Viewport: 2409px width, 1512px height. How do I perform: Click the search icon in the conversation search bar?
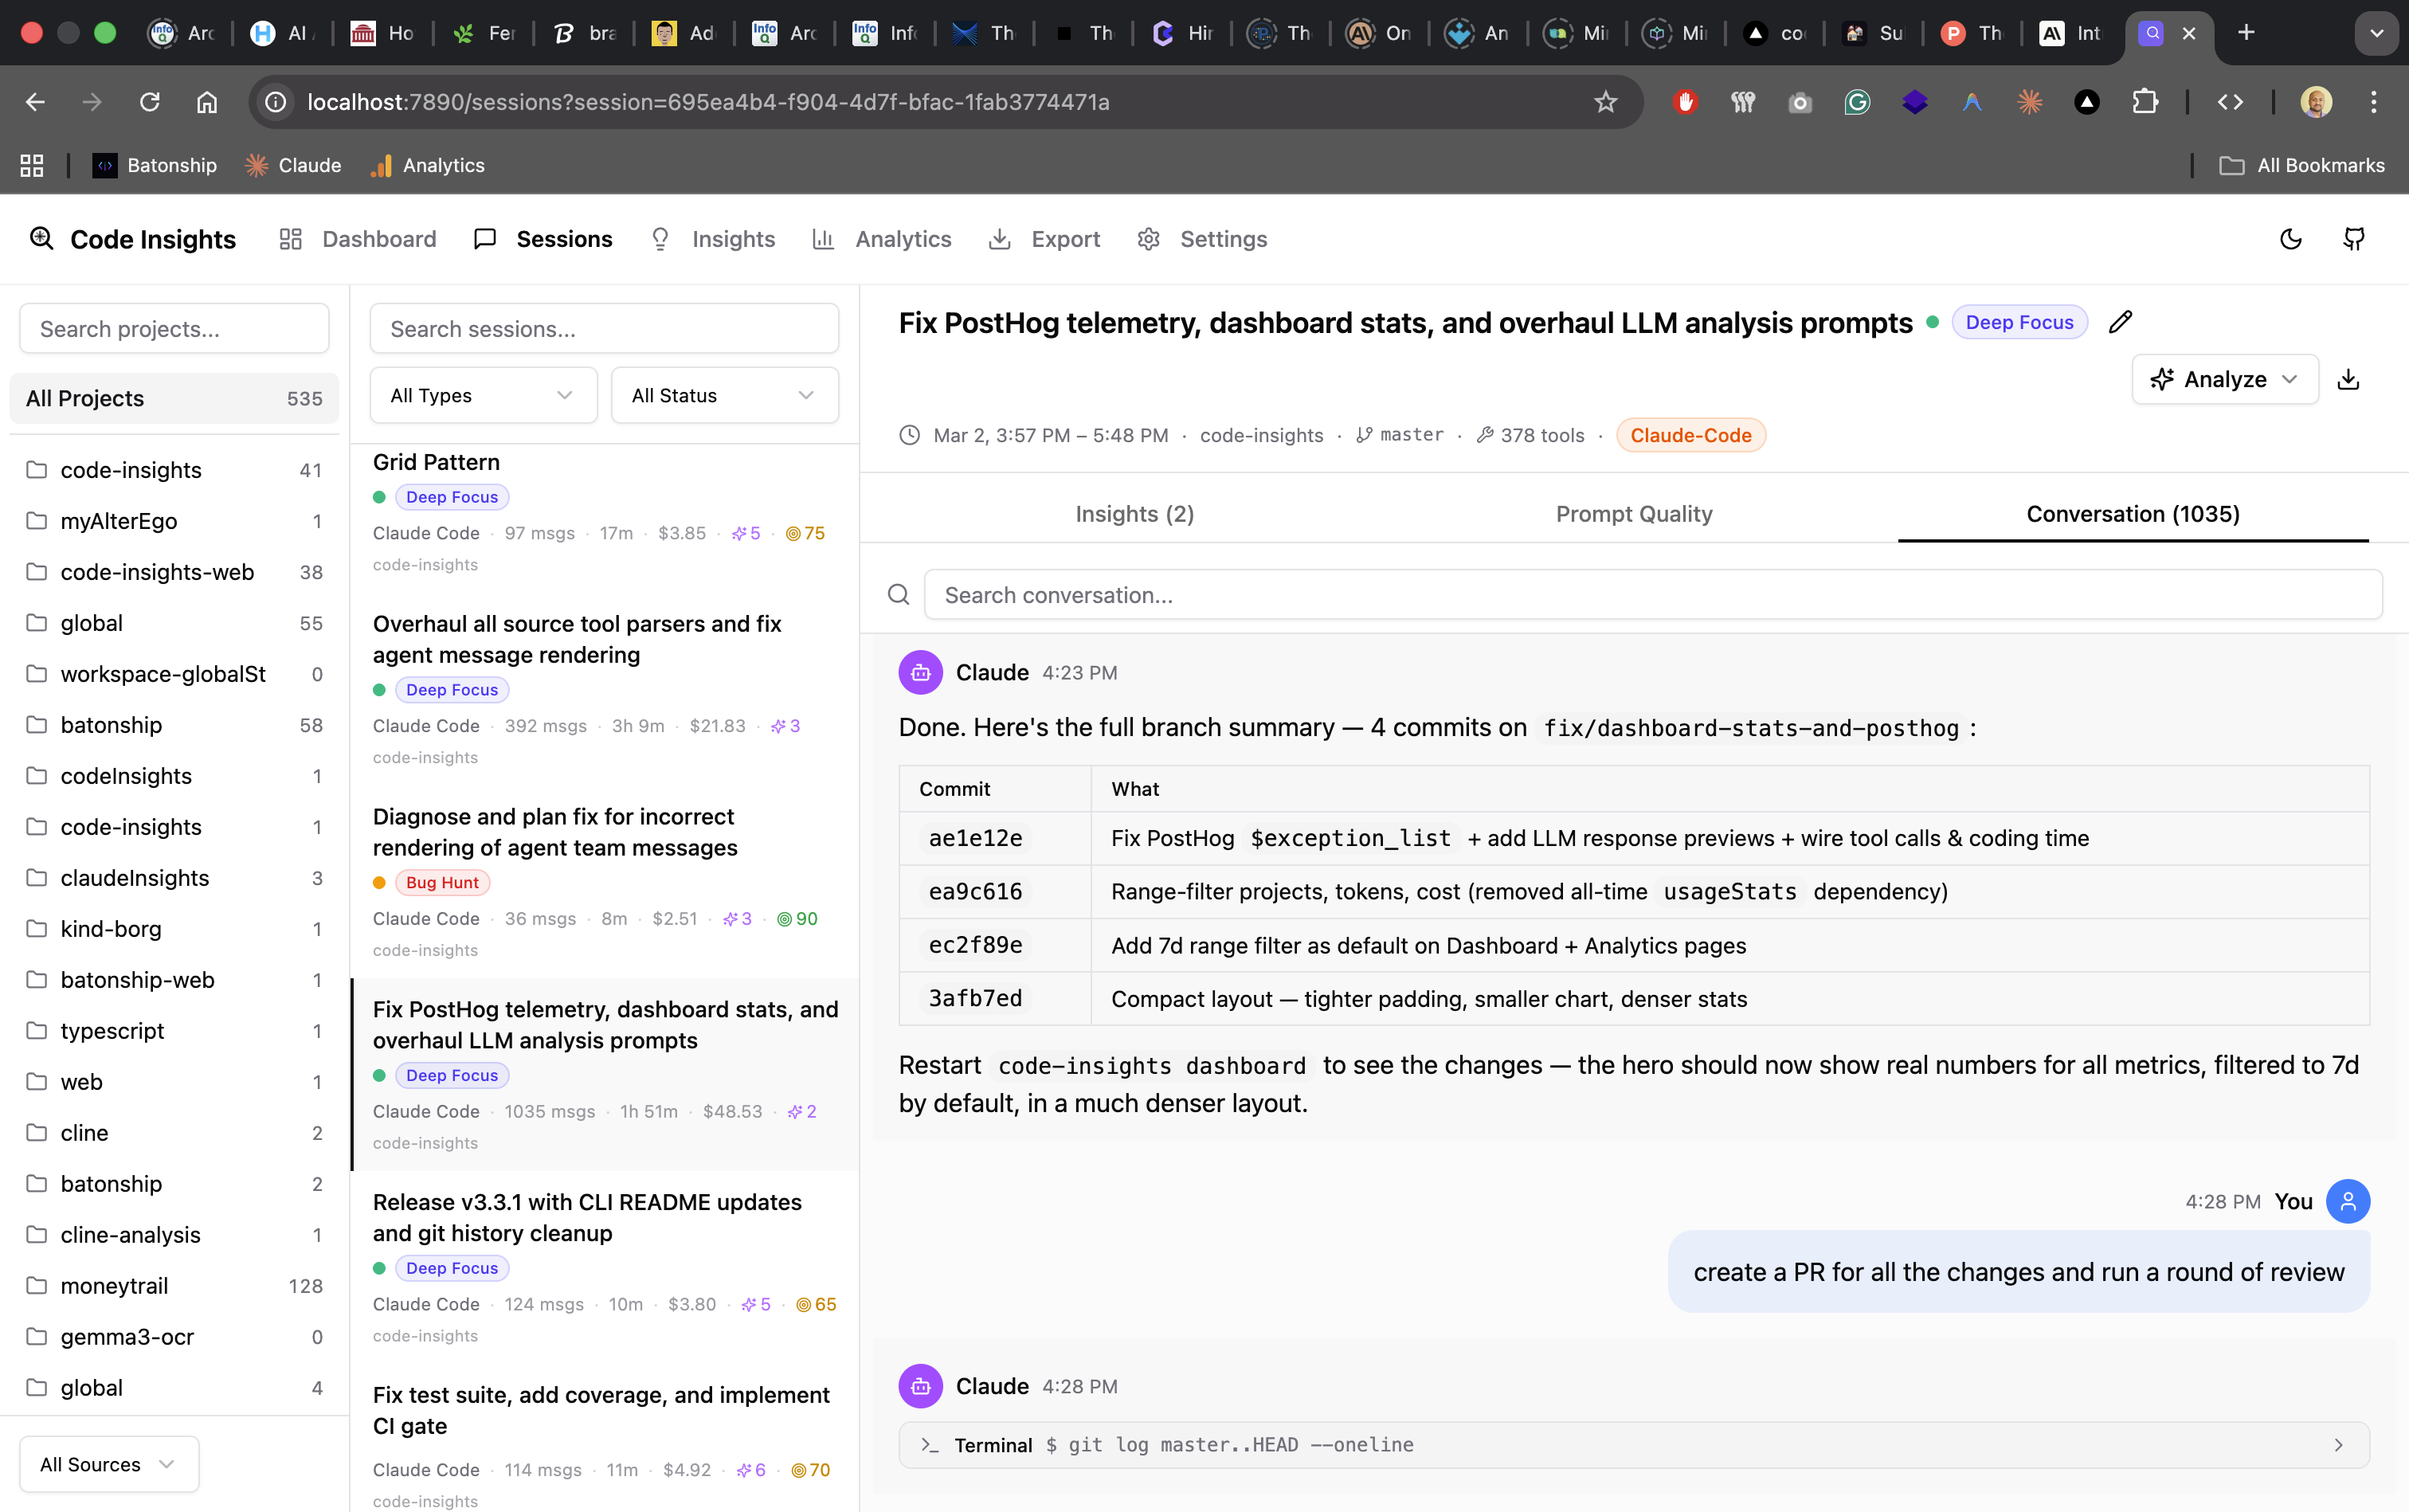(x=898, y=594)
